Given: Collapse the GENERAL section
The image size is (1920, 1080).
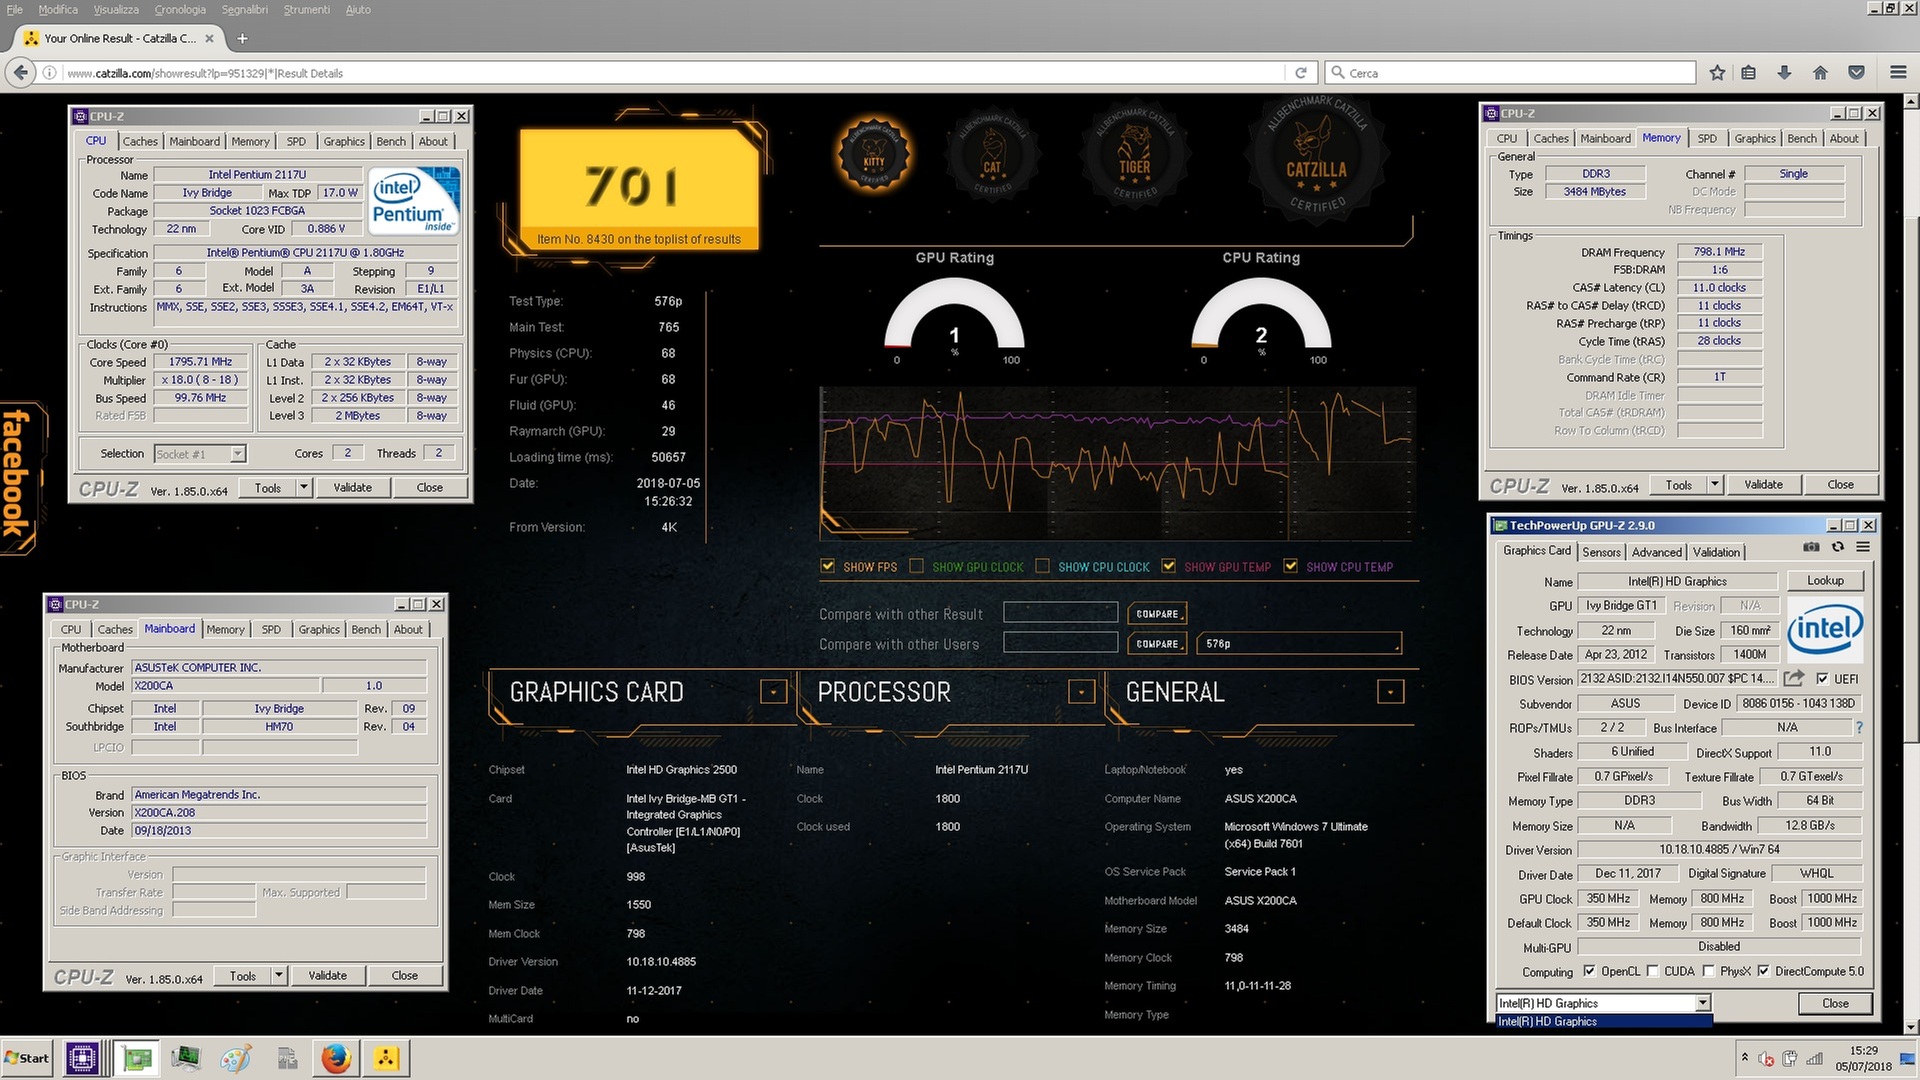Looking at the screenshot, I should coord(1390,691).
